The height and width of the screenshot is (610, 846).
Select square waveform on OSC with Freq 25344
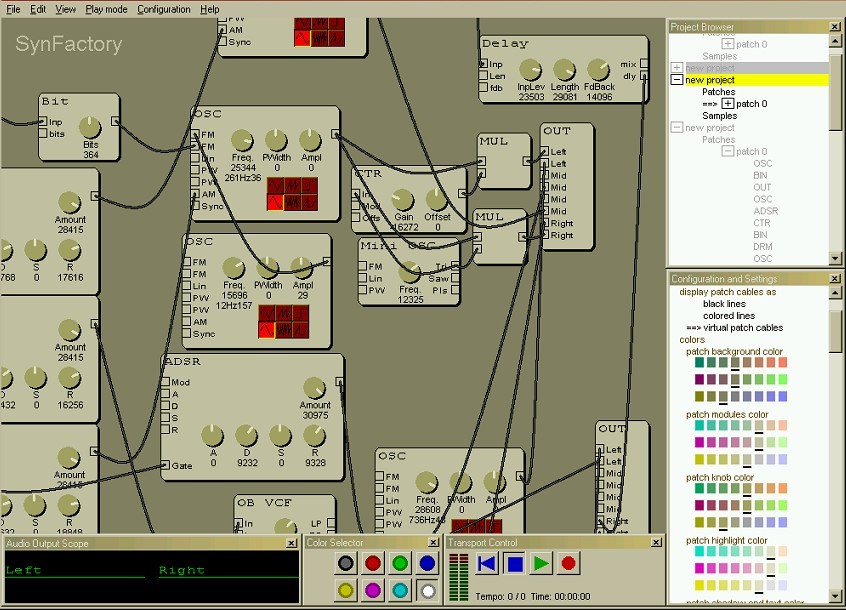tap(309, 186)
